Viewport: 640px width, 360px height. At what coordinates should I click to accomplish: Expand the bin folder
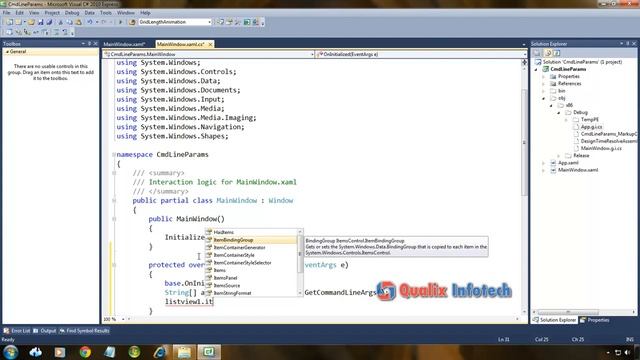coord(544,91)
